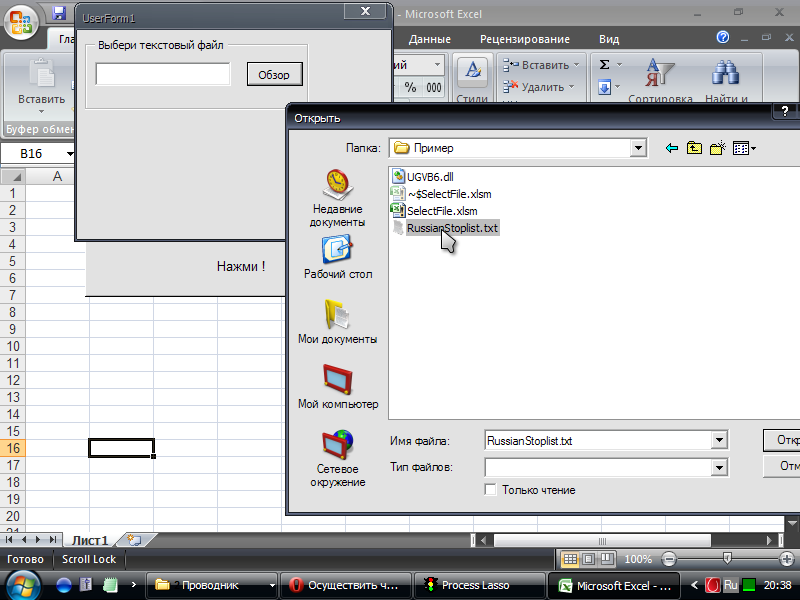Close the UserForm1 window
Image resolution: width=800 pixels, height=600 pixels.
pyautogui.click(x=365, y=11)
